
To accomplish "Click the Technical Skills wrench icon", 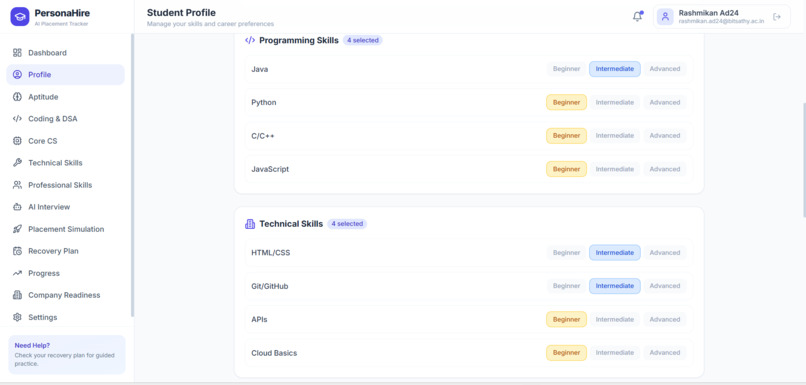I will pyautogui.click(x=17, y=162).
